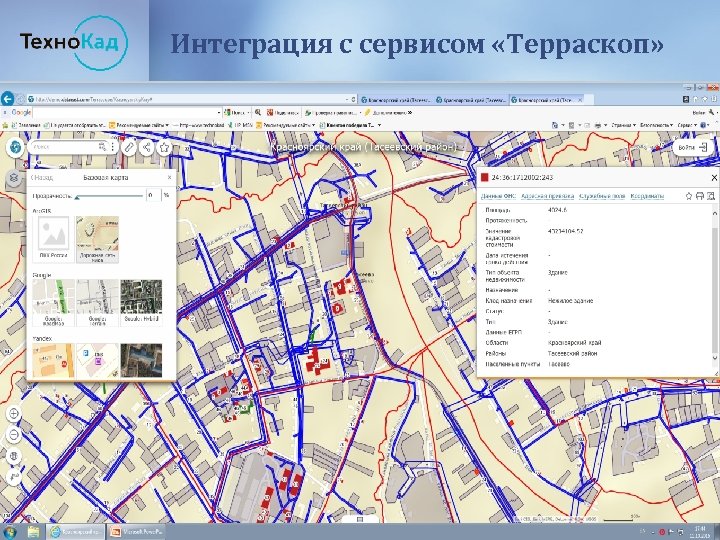The height and width of the screenshot is (540, 720).
Task: Select the Google roadmap basemap thumbnail
Action: coord(53,303)
